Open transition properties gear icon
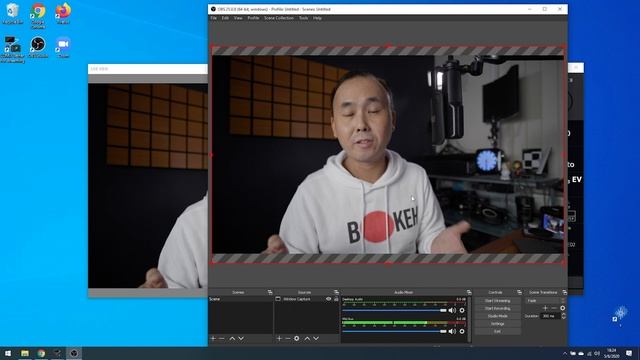The width and height of the screenshot is (640, 360). 562,308
